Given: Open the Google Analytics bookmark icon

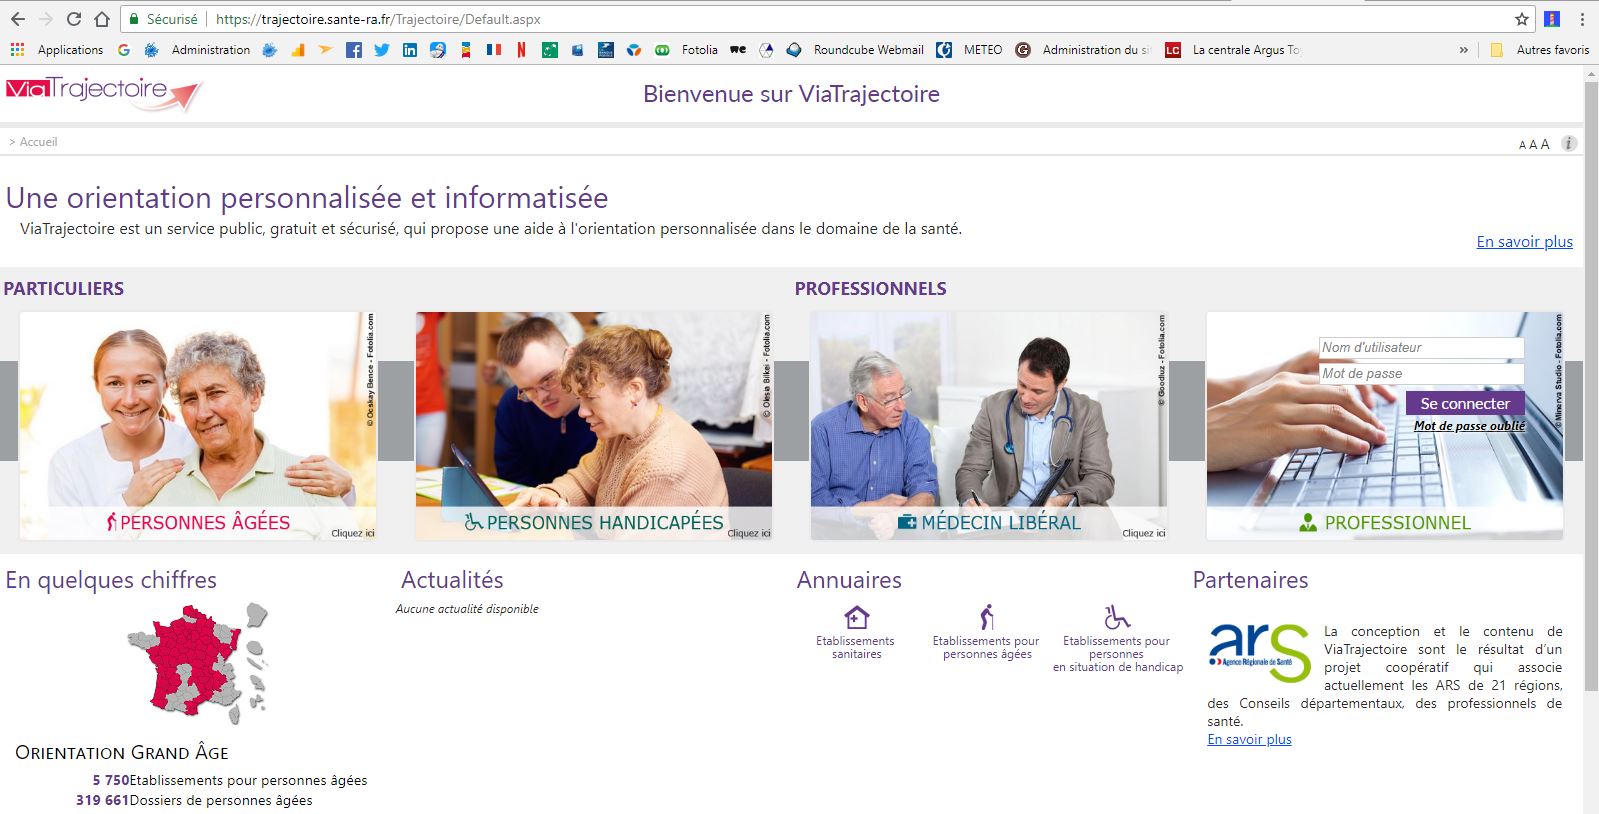Looking at the screenshot, I should tap(297, 49).
